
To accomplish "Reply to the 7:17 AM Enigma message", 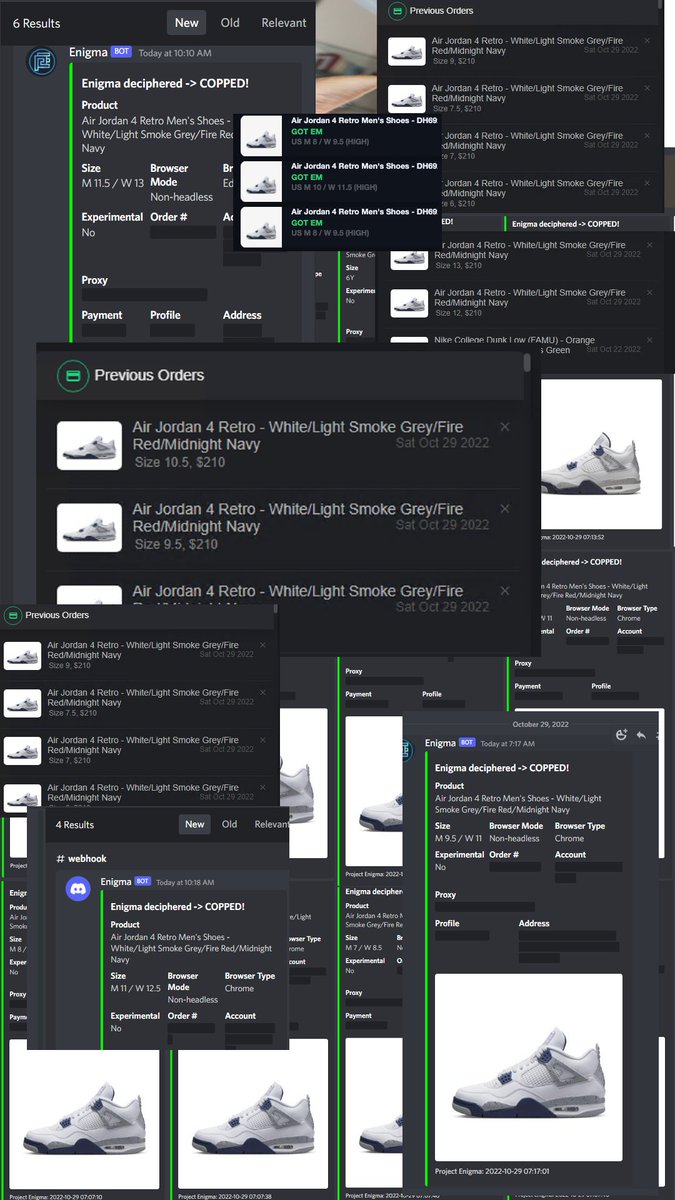I will pos(641,735).
